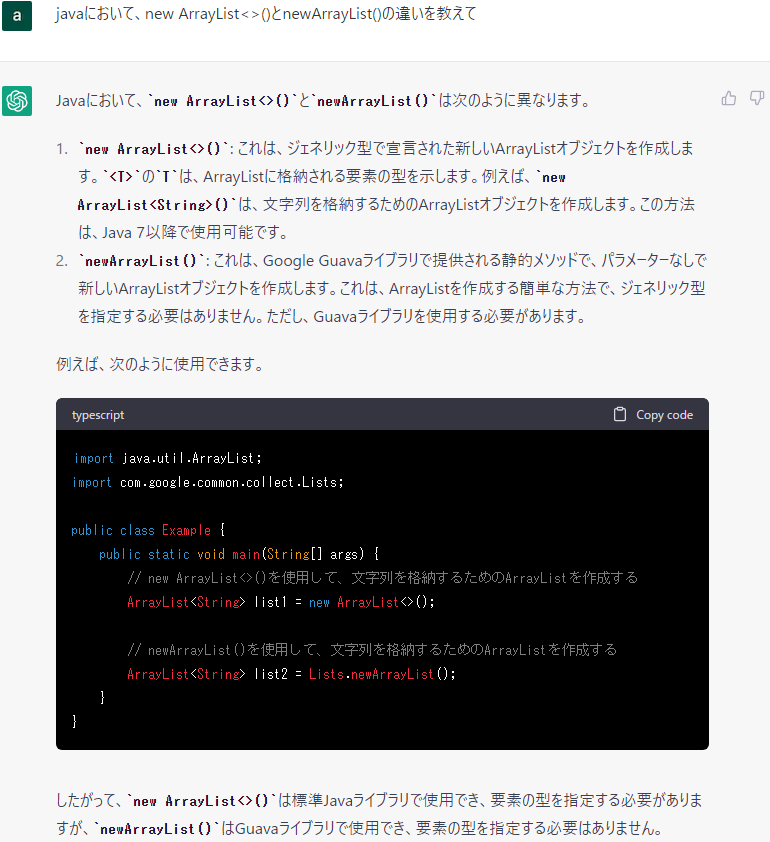Click the '例えば、次のように使用できます。' sentence
This screenshot has height=842, width=770.
(x=159, y=364)
